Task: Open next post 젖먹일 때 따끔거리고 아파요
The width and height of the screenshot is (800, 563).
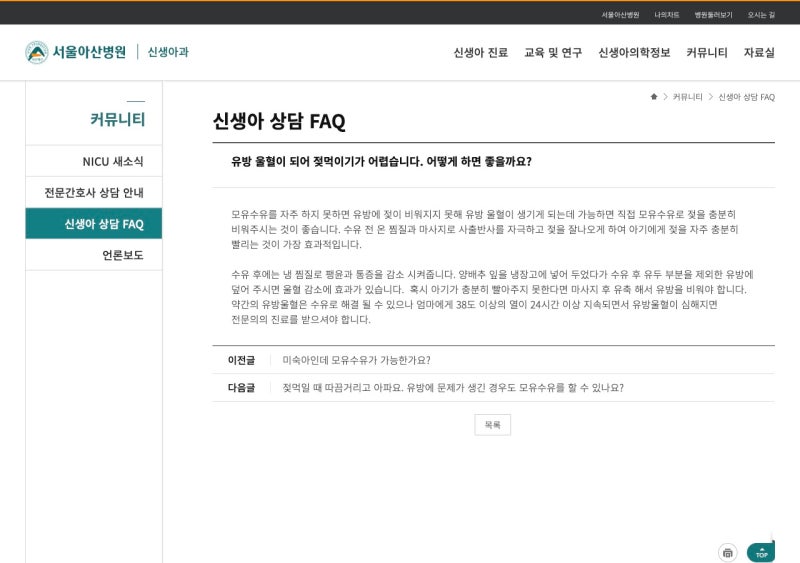Action: [x=453, y=388]
